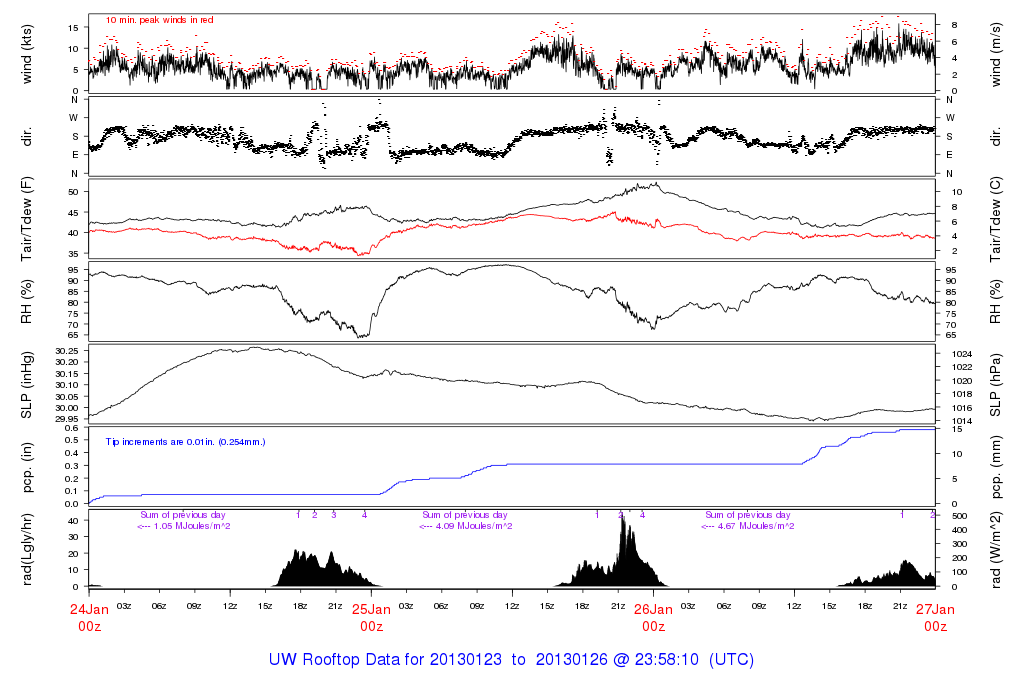
Task: Click the '30.00' SLP tick label
Action: (x=67, y=408)
